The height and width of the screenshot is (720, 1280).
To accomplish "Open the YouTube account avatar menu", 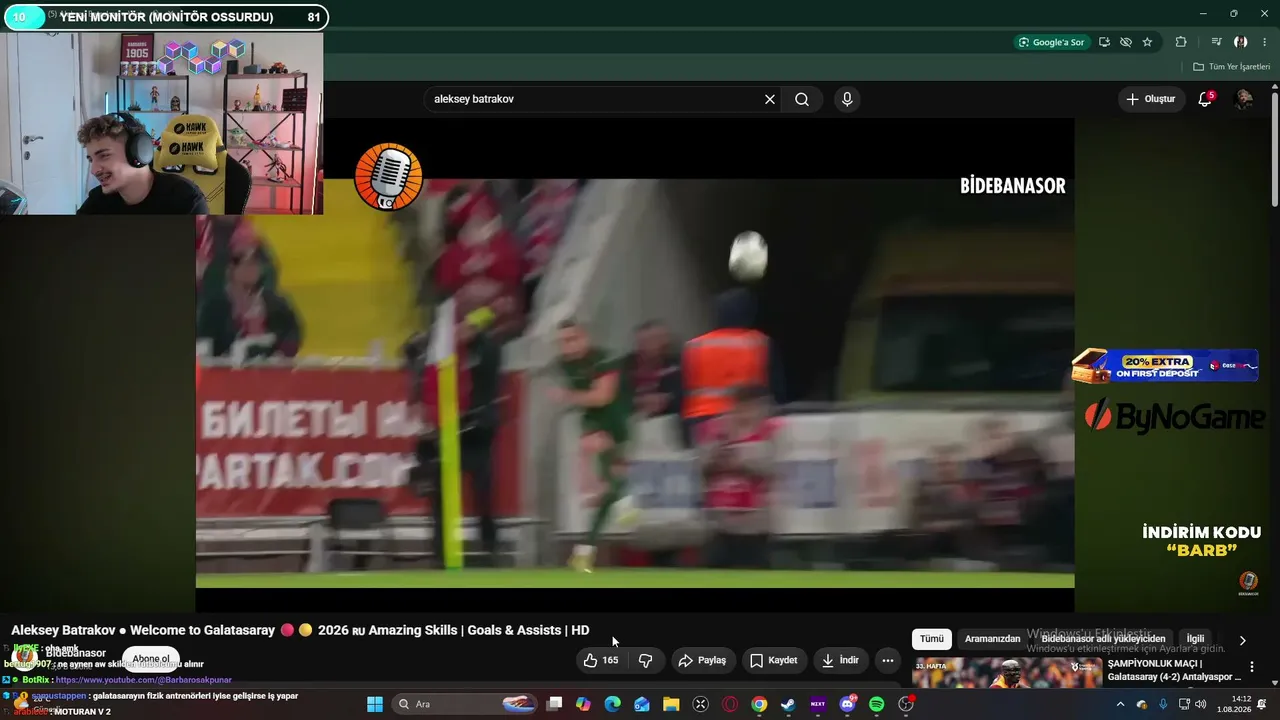I will tap(1244, 99).
